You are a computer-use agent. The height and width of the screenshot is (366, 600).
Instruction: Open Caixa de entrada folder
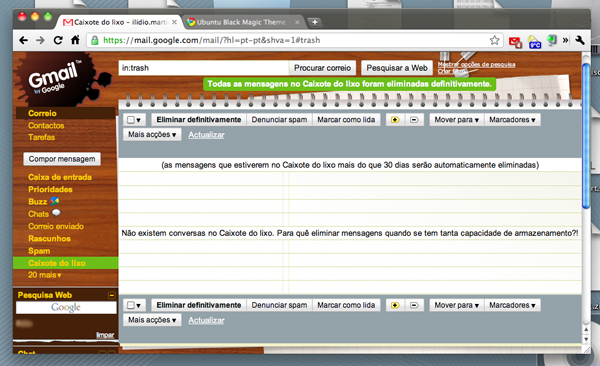coord(60,177)
